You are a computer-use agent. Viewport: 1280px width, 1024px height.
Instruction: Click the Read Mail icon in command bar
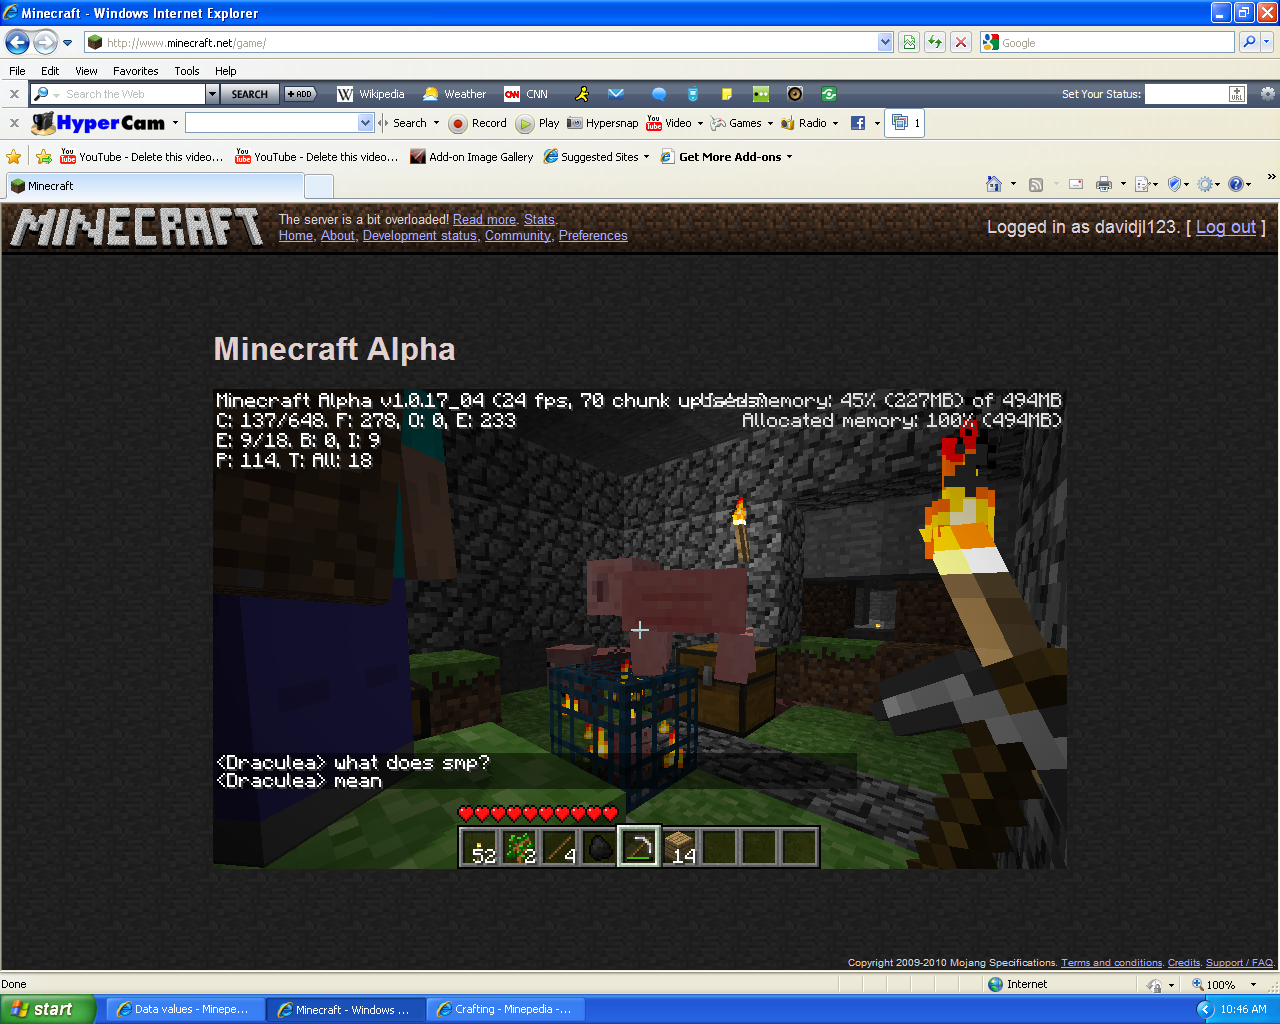point(1076,184)
